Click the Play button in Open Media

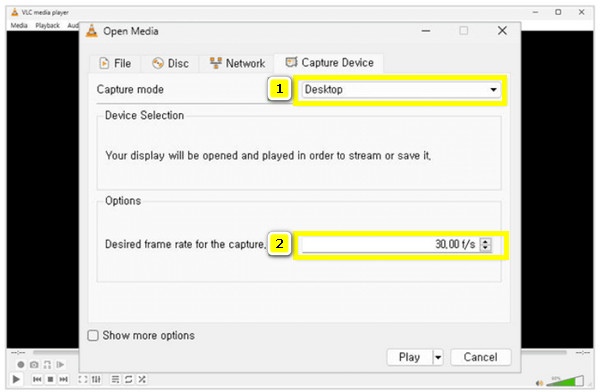tap(409, 357)
